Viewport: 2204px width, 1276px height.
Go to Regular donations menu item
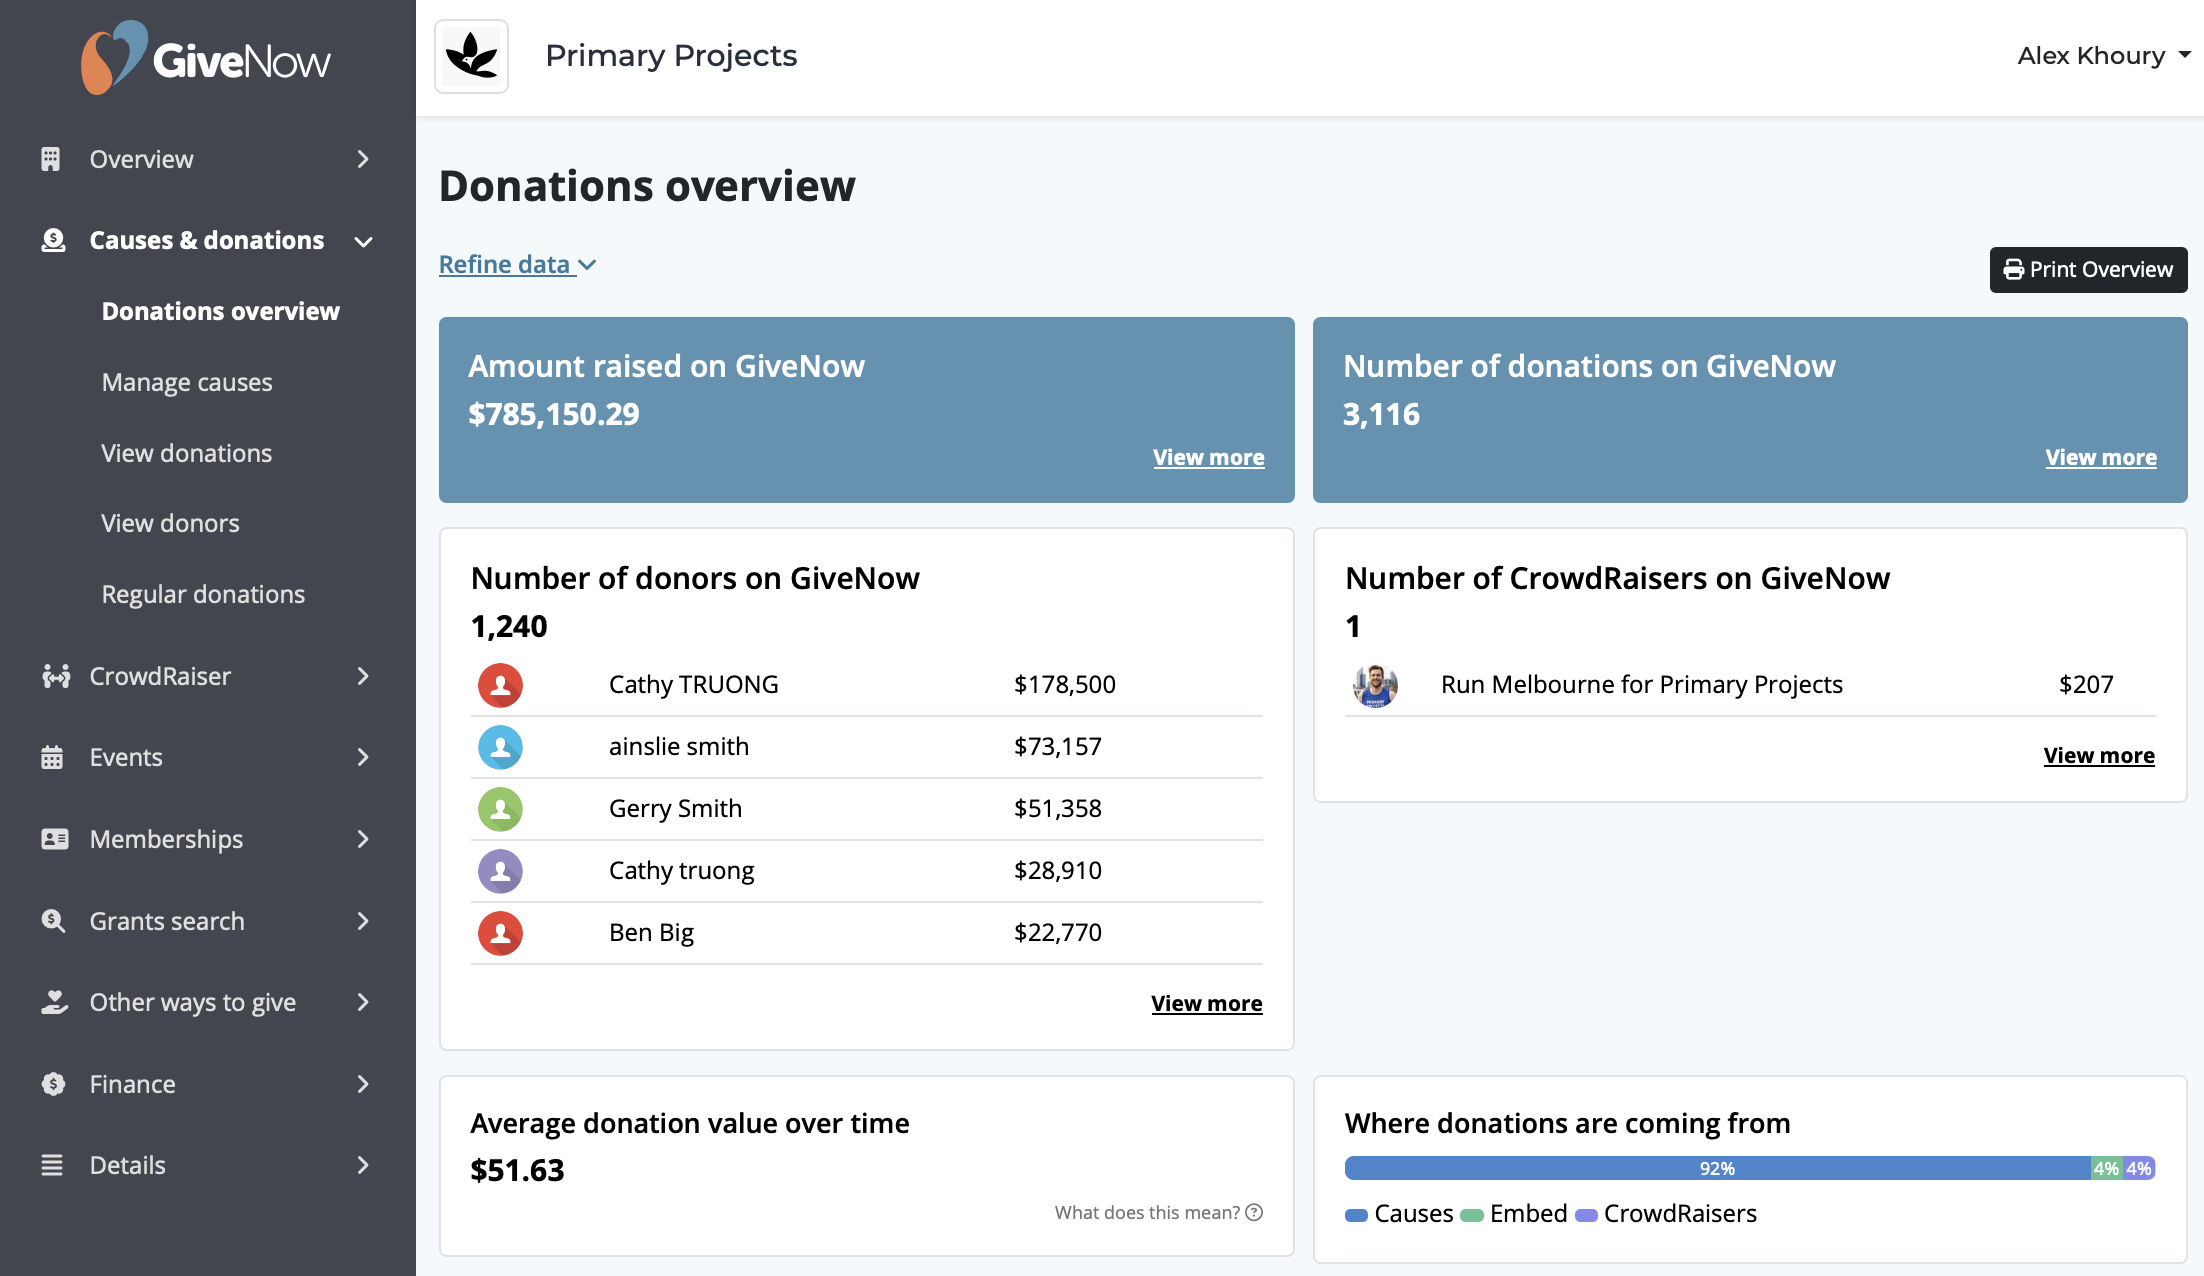[203, 594]
